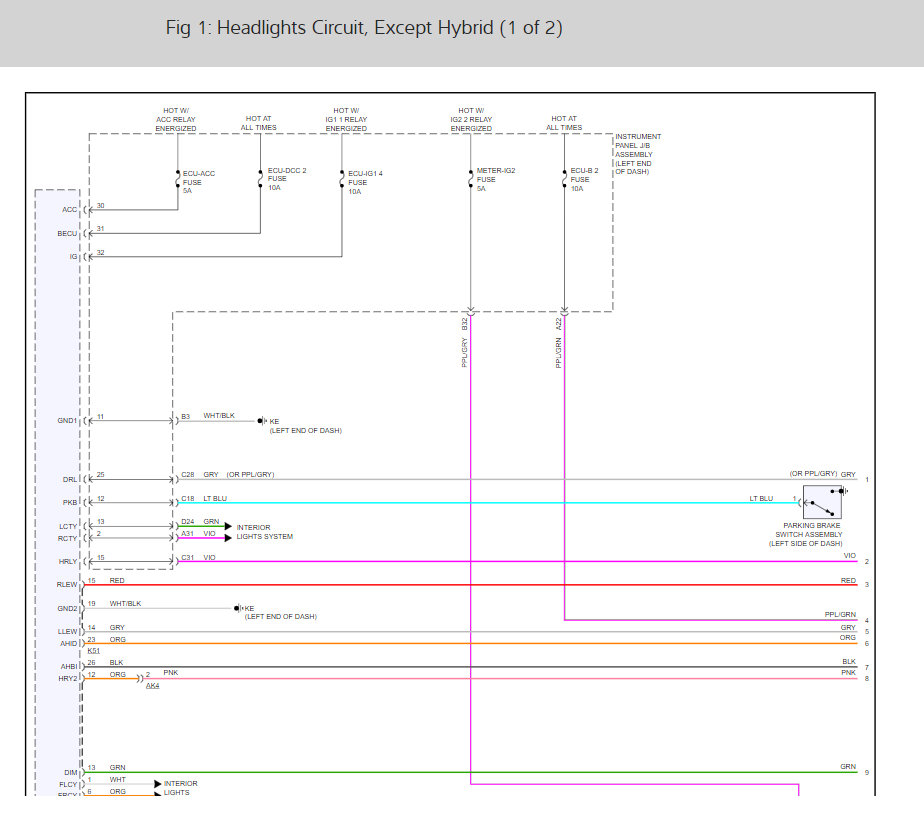Click the C28 connector pin label

click(188, 474)
